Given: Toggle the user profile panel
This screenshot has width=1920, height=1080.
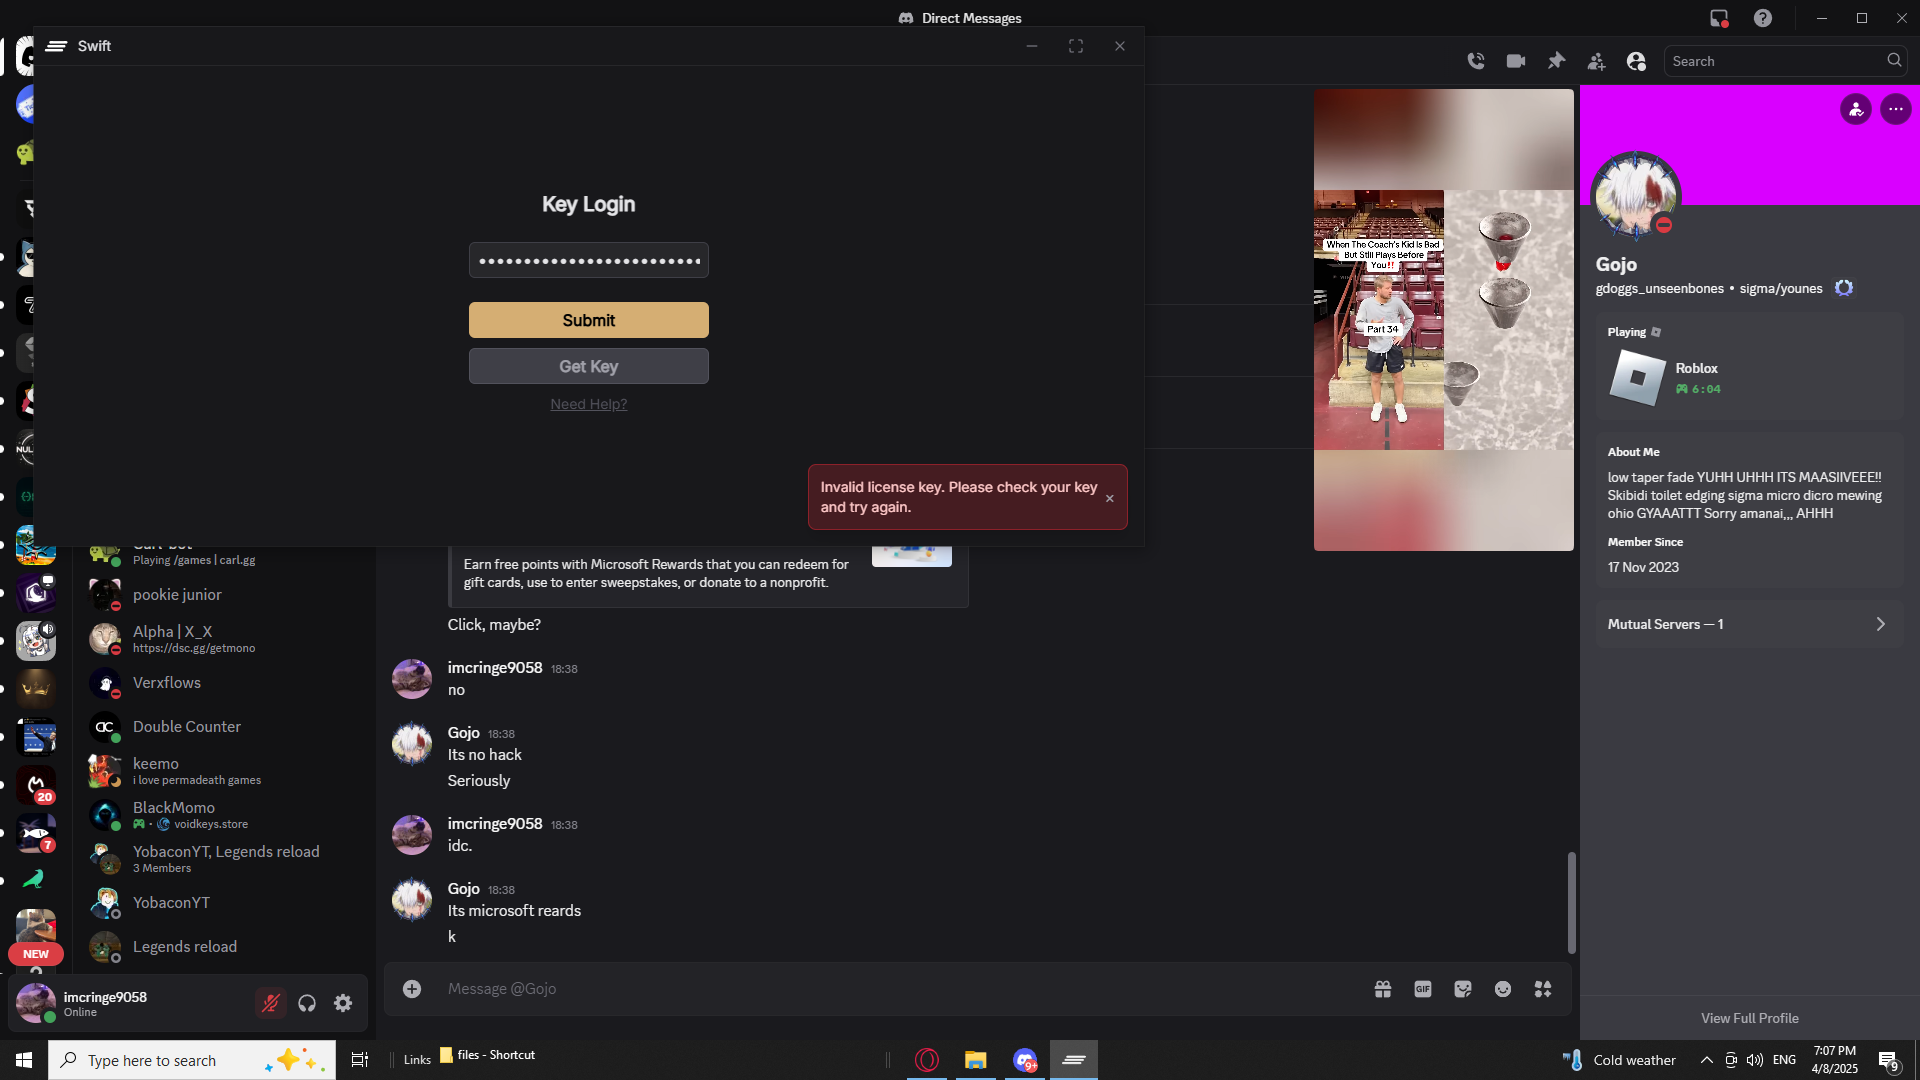Looking at the screenshot, I should tap(1636, 61).
